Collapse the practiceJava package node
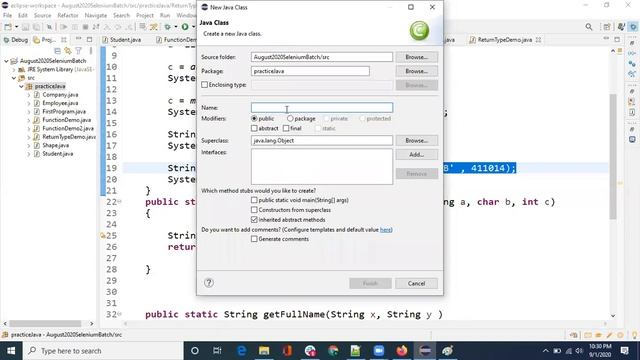The image size is (640, 360). coord(21,86)
